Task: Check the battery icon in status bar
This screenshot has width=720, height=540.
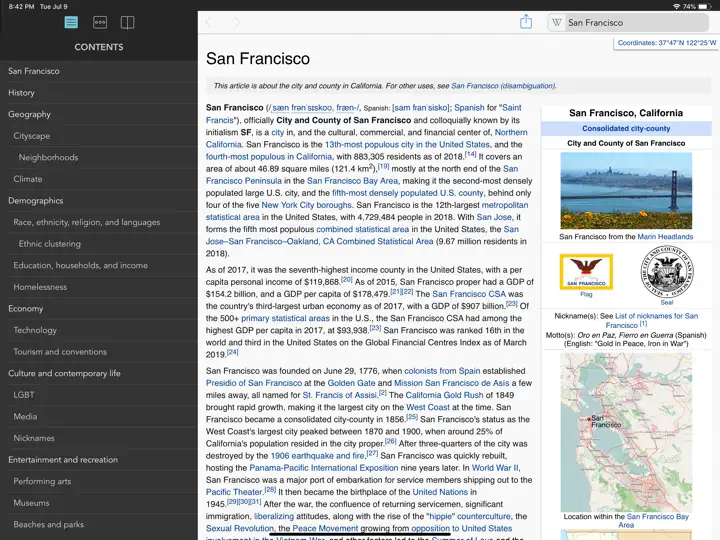Action: 705,6
